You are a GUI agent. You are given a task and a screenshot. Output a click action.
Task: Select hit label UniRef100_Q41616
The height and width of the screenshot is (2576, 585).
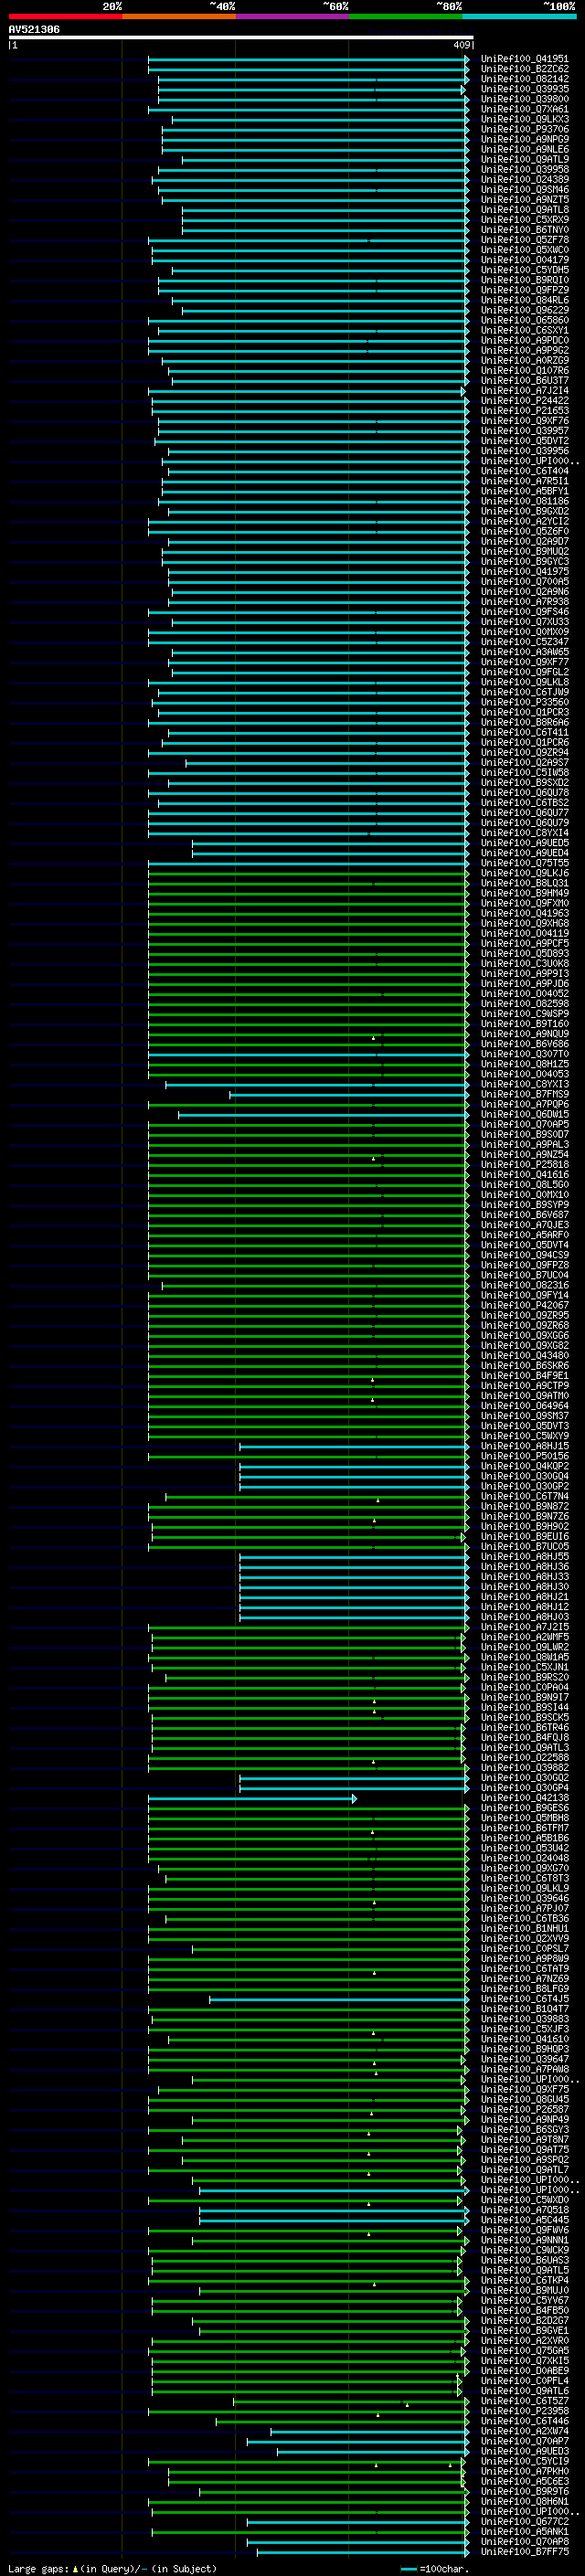[x=524, y=1175]
